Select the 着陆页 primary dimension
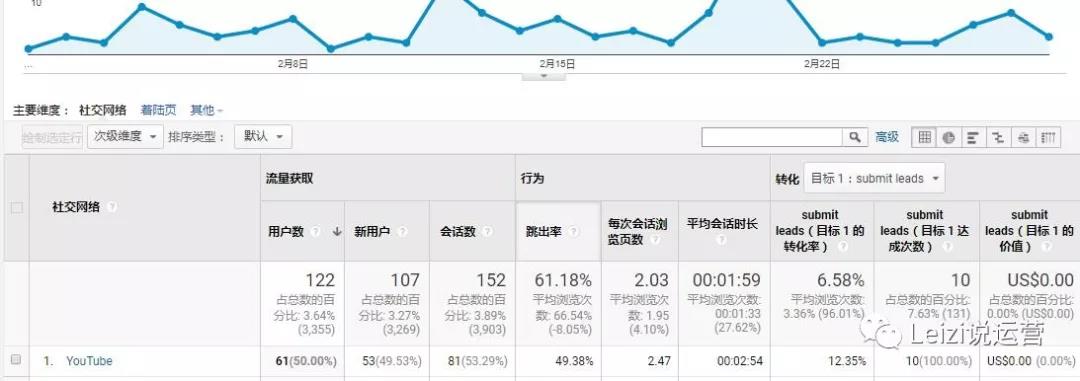Image resolution: width=1080 pixels, height=381 pixels. (158, 110)
